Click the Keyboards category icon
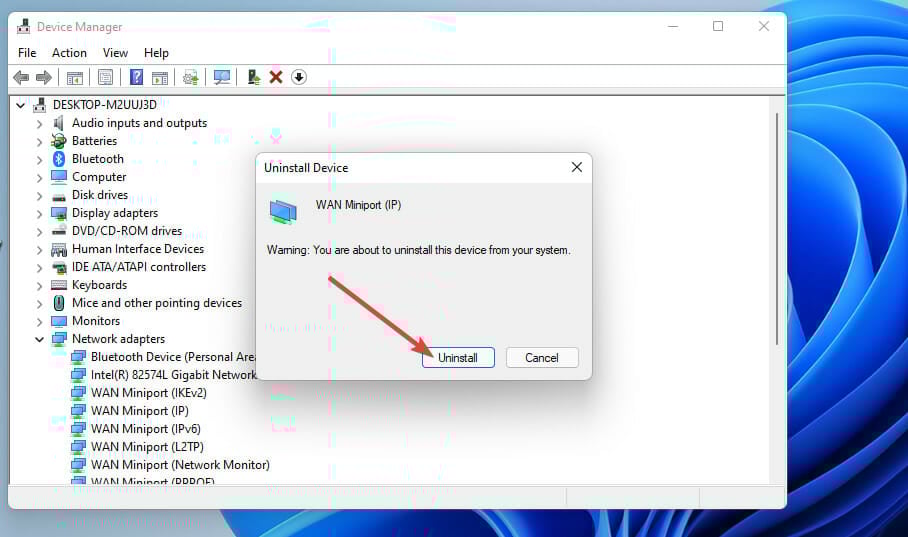The width and height of the screenshot is (908, 537). [x=58, y=285]
